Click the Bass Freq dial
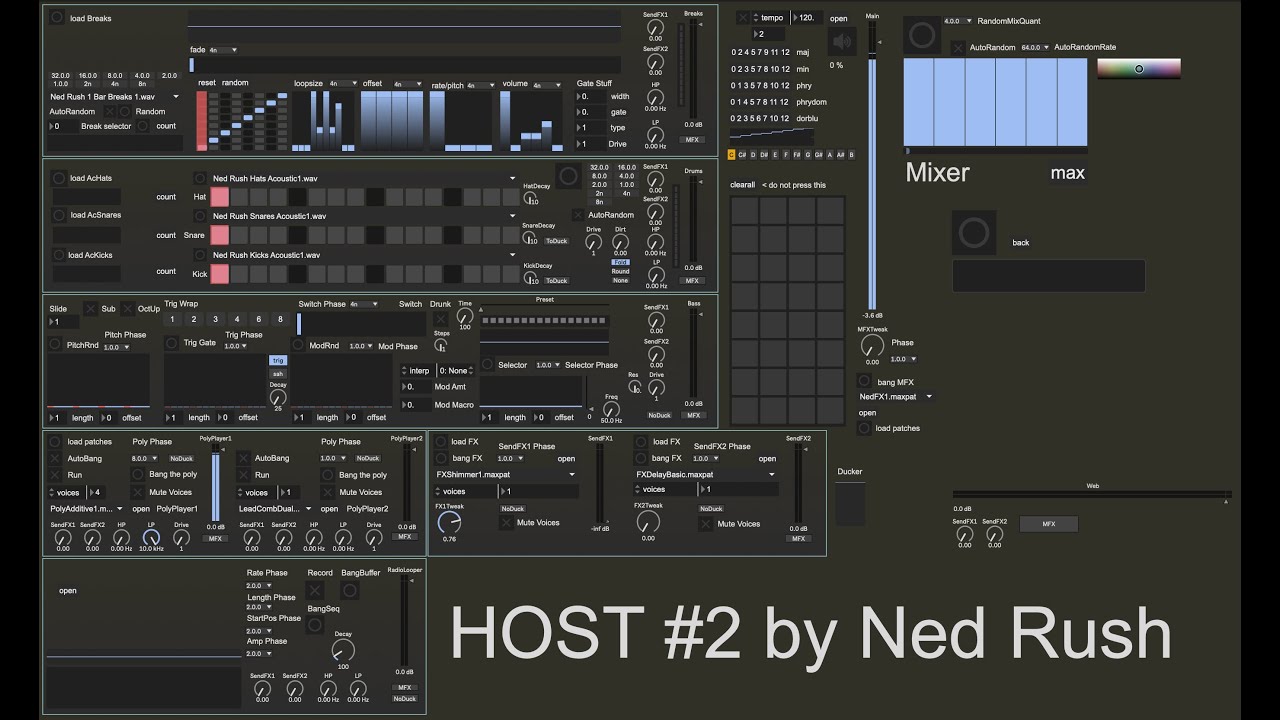1280x720 pixels. [611, 408]
